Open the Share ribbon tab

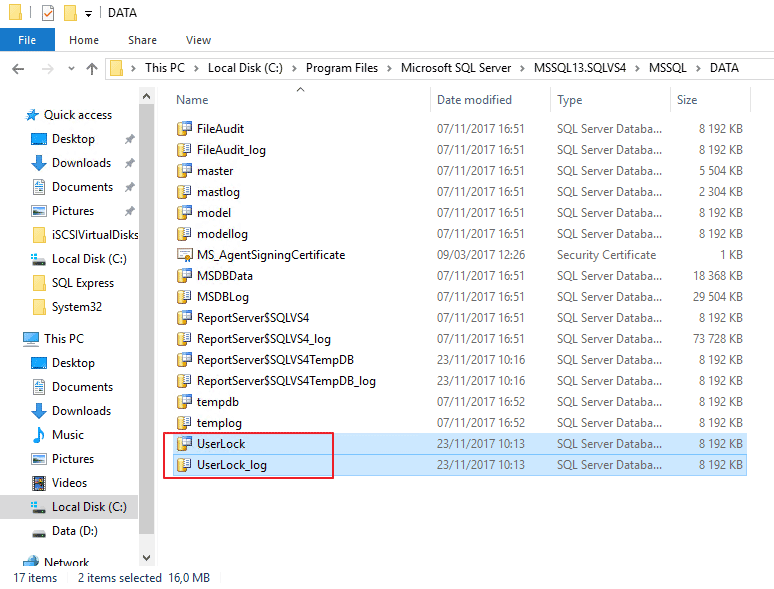point(143,40)
